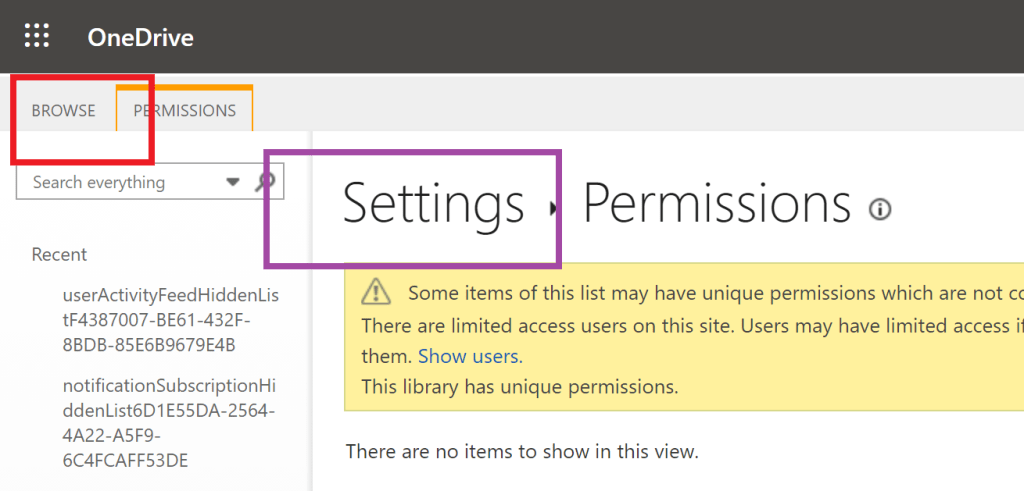Click the Permissions page heading

pyautogui.click(x=716, y=204)
